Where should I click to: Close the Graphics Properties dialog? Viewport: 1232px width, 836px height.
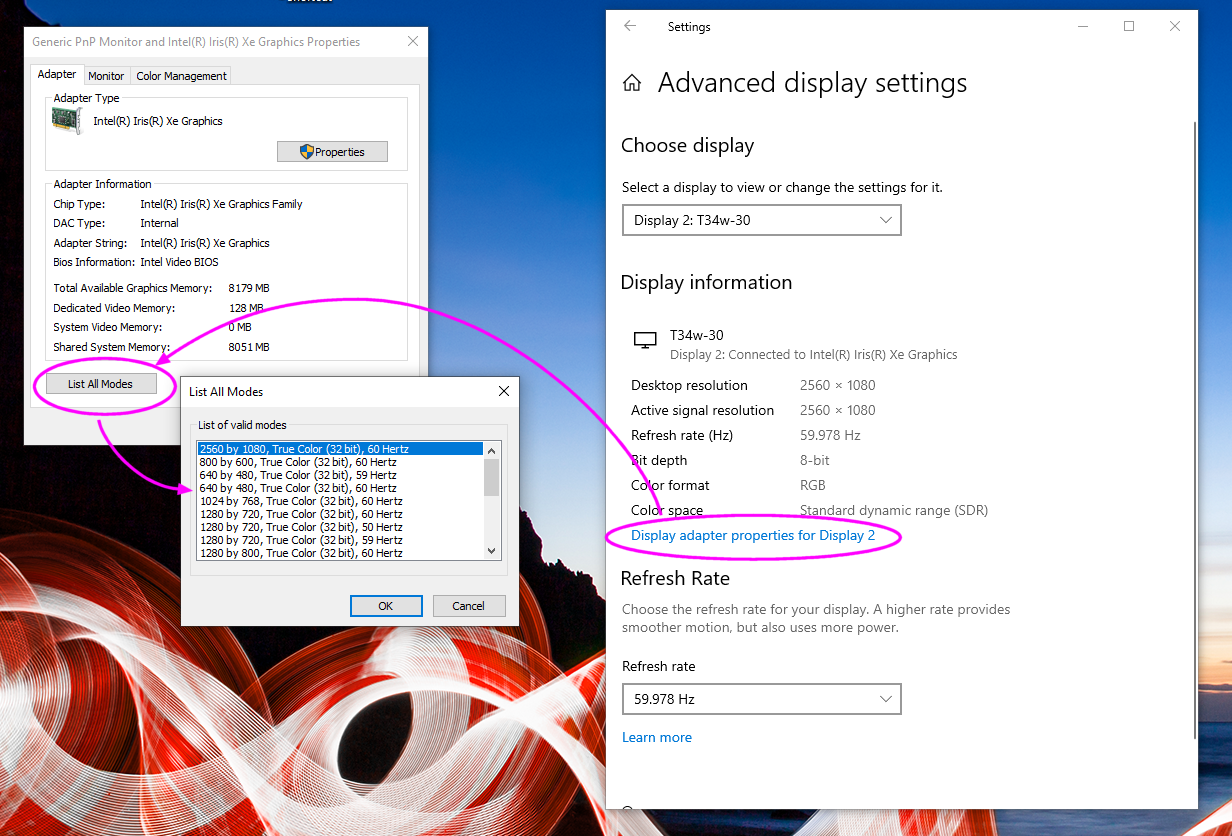(x=413, y=42)
